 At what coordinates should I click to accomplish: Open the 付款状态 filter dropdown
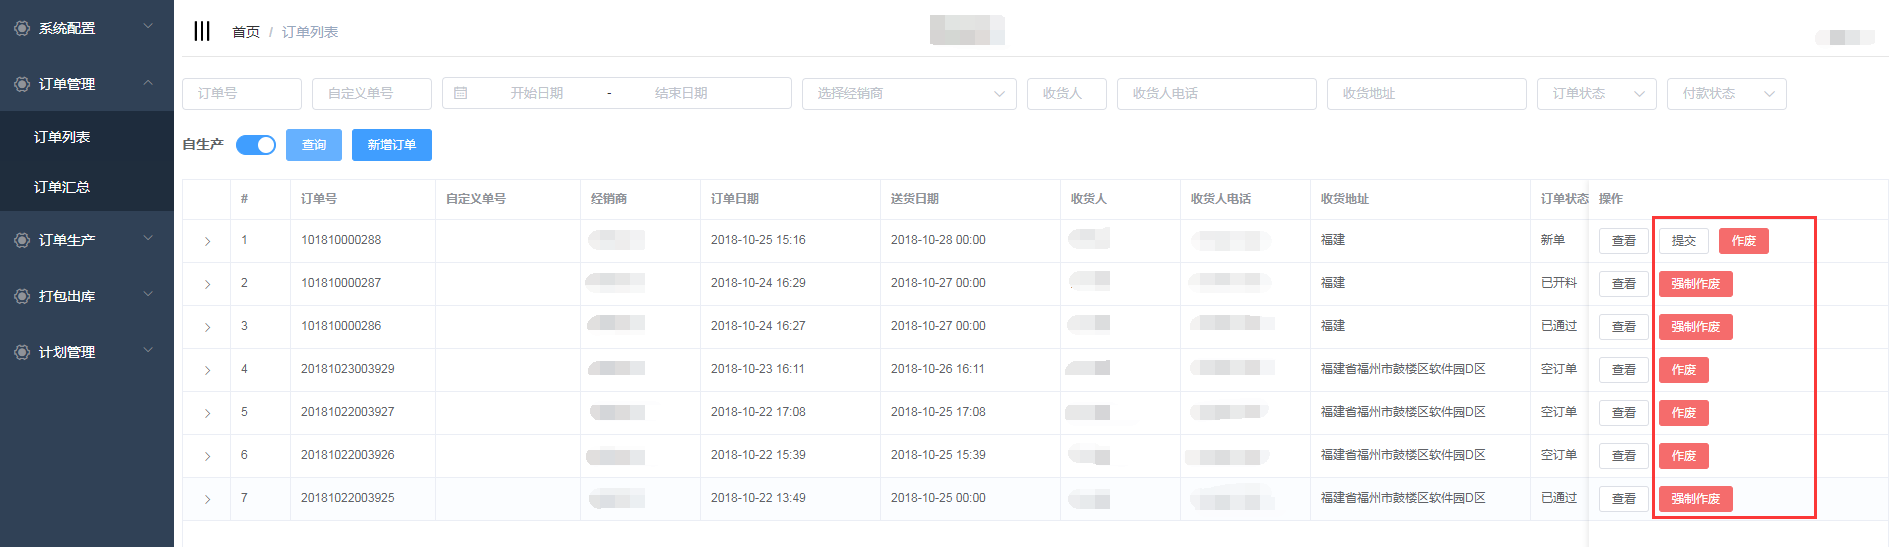tap(1726, 93)
